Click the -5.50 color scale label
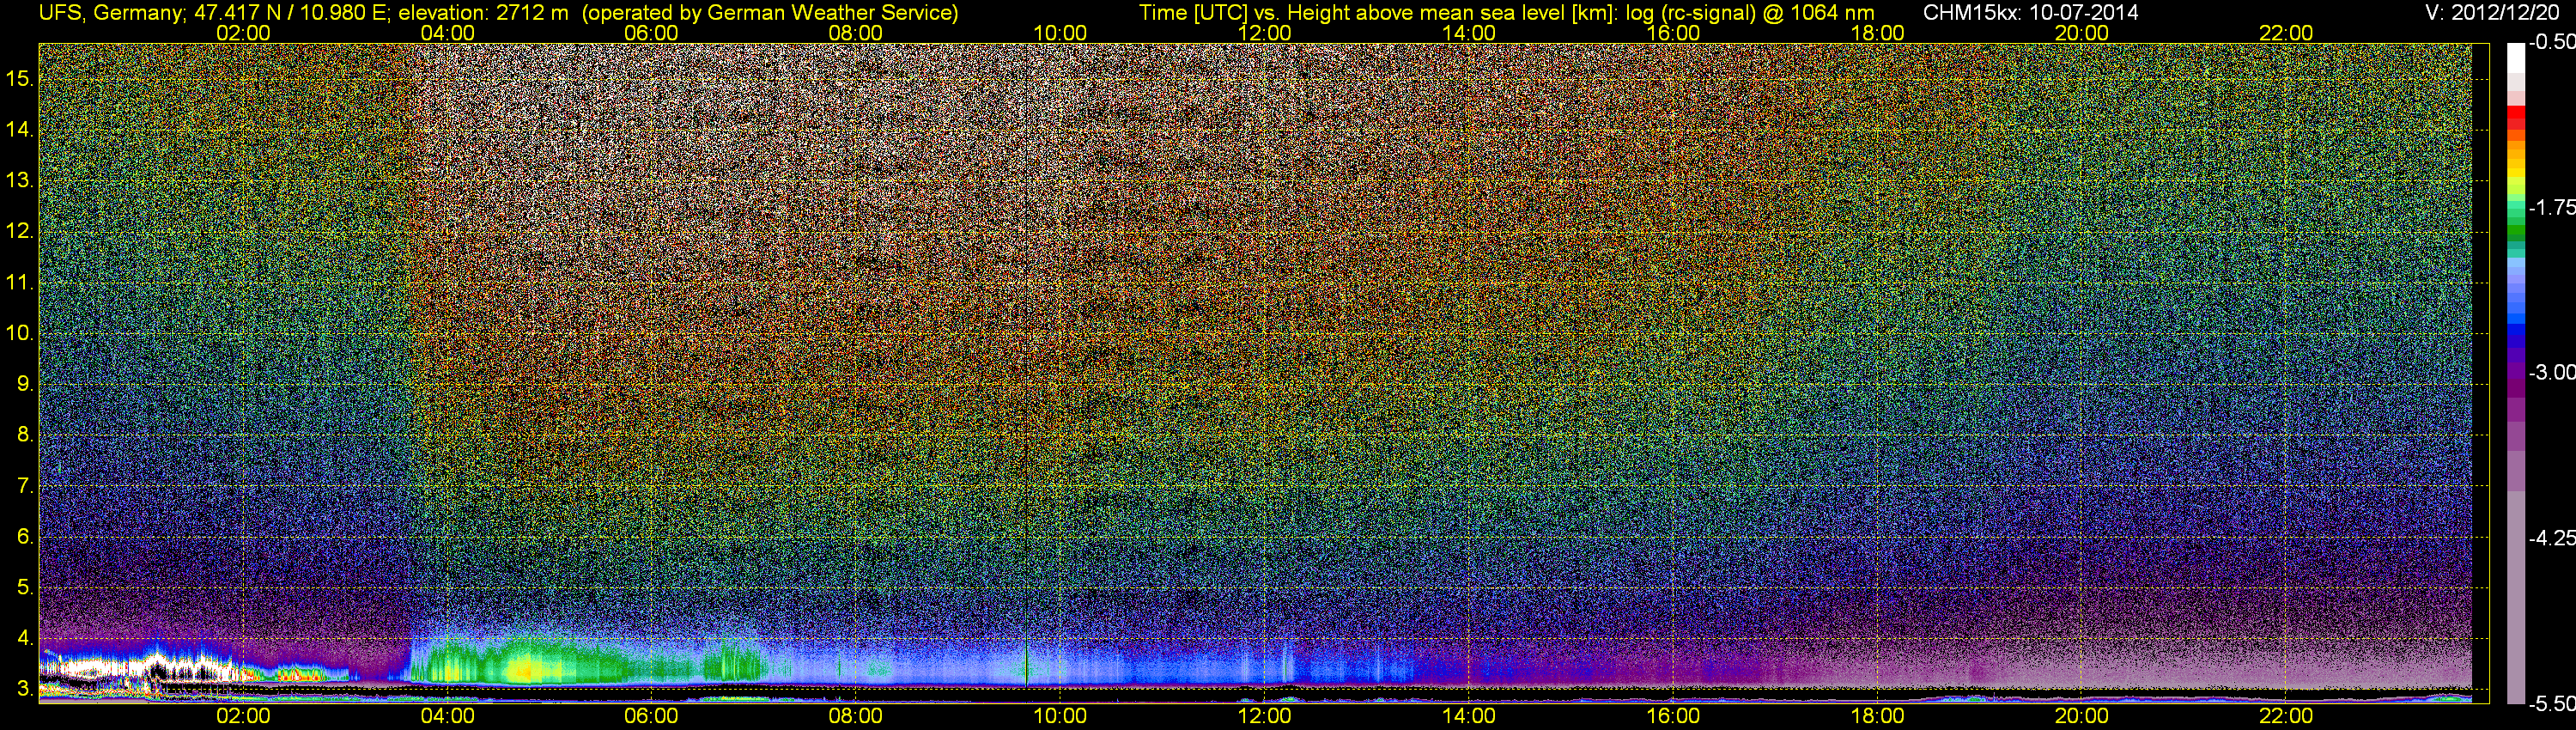Screen dimensions: 2576x730 [2551, 704]
